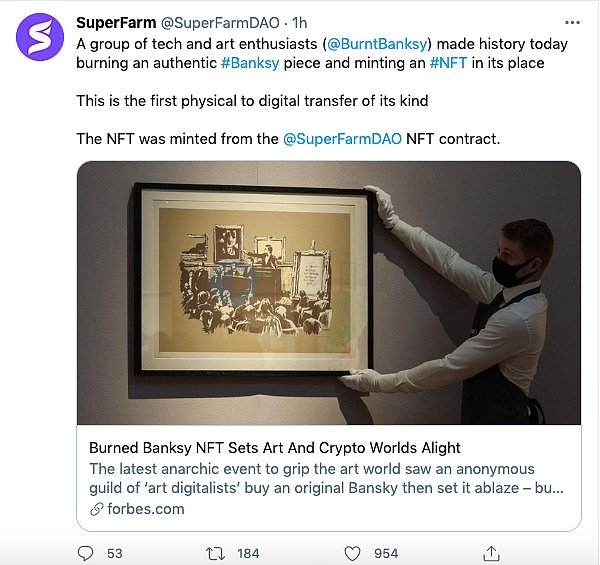The image size is (600, 565).
Task: Click the SuperFarm profile avatar
Action: [38, 38]
